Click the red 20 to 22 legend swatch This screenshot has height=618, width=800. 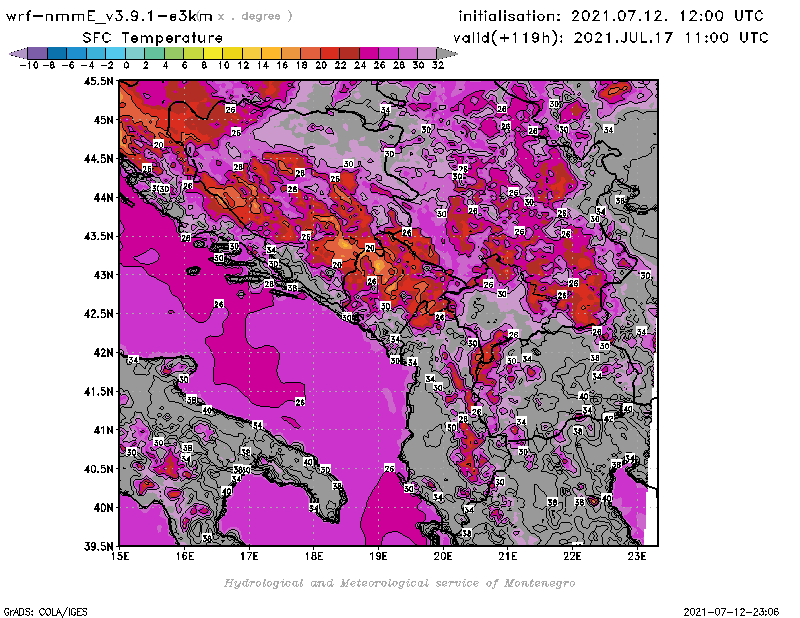click(330, 53)
